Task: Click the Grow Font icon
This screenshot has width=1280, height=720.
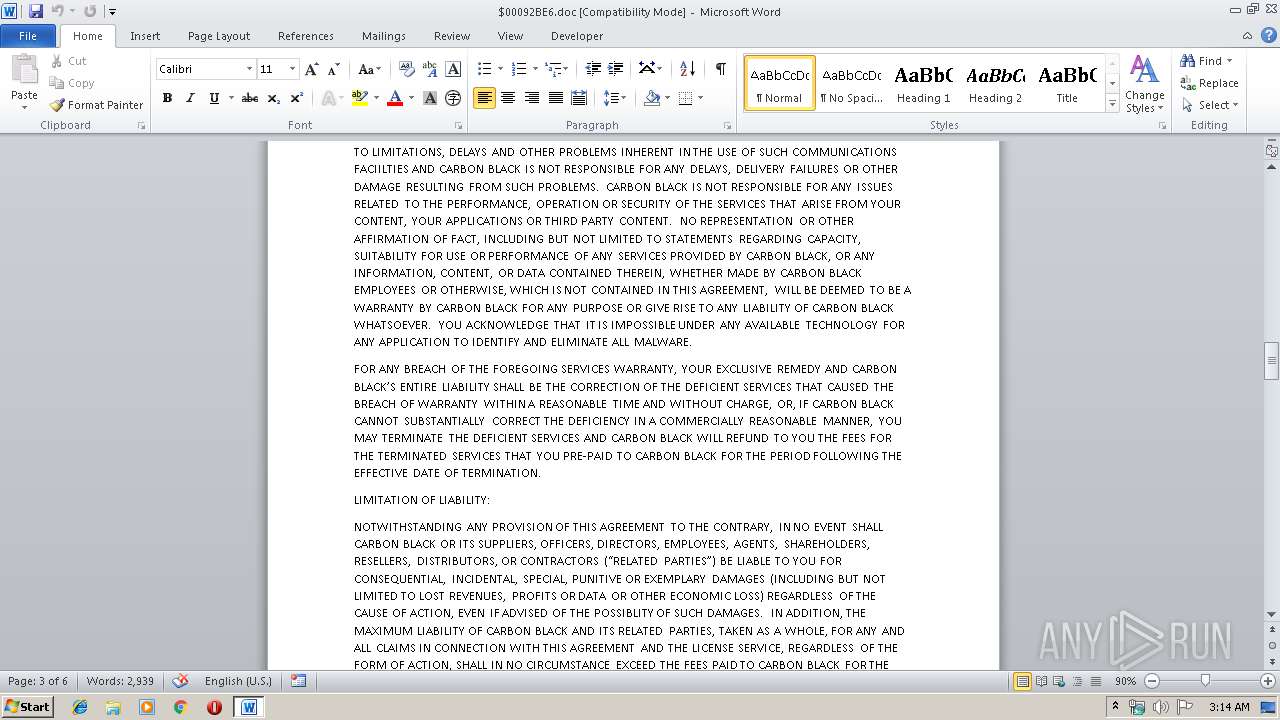Action: (x=312, y=69)
